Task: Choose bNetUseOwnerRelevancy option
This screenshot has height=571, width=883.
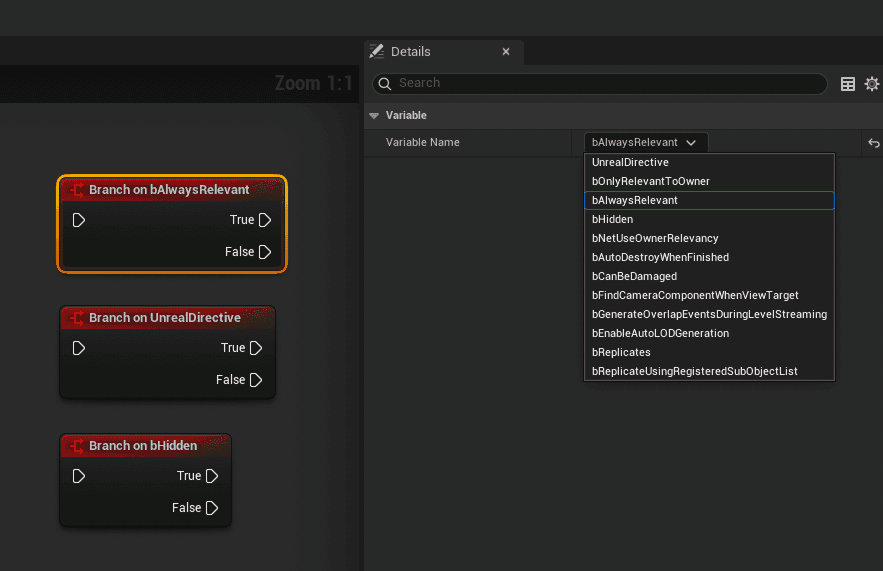Action: pos(709,238)
